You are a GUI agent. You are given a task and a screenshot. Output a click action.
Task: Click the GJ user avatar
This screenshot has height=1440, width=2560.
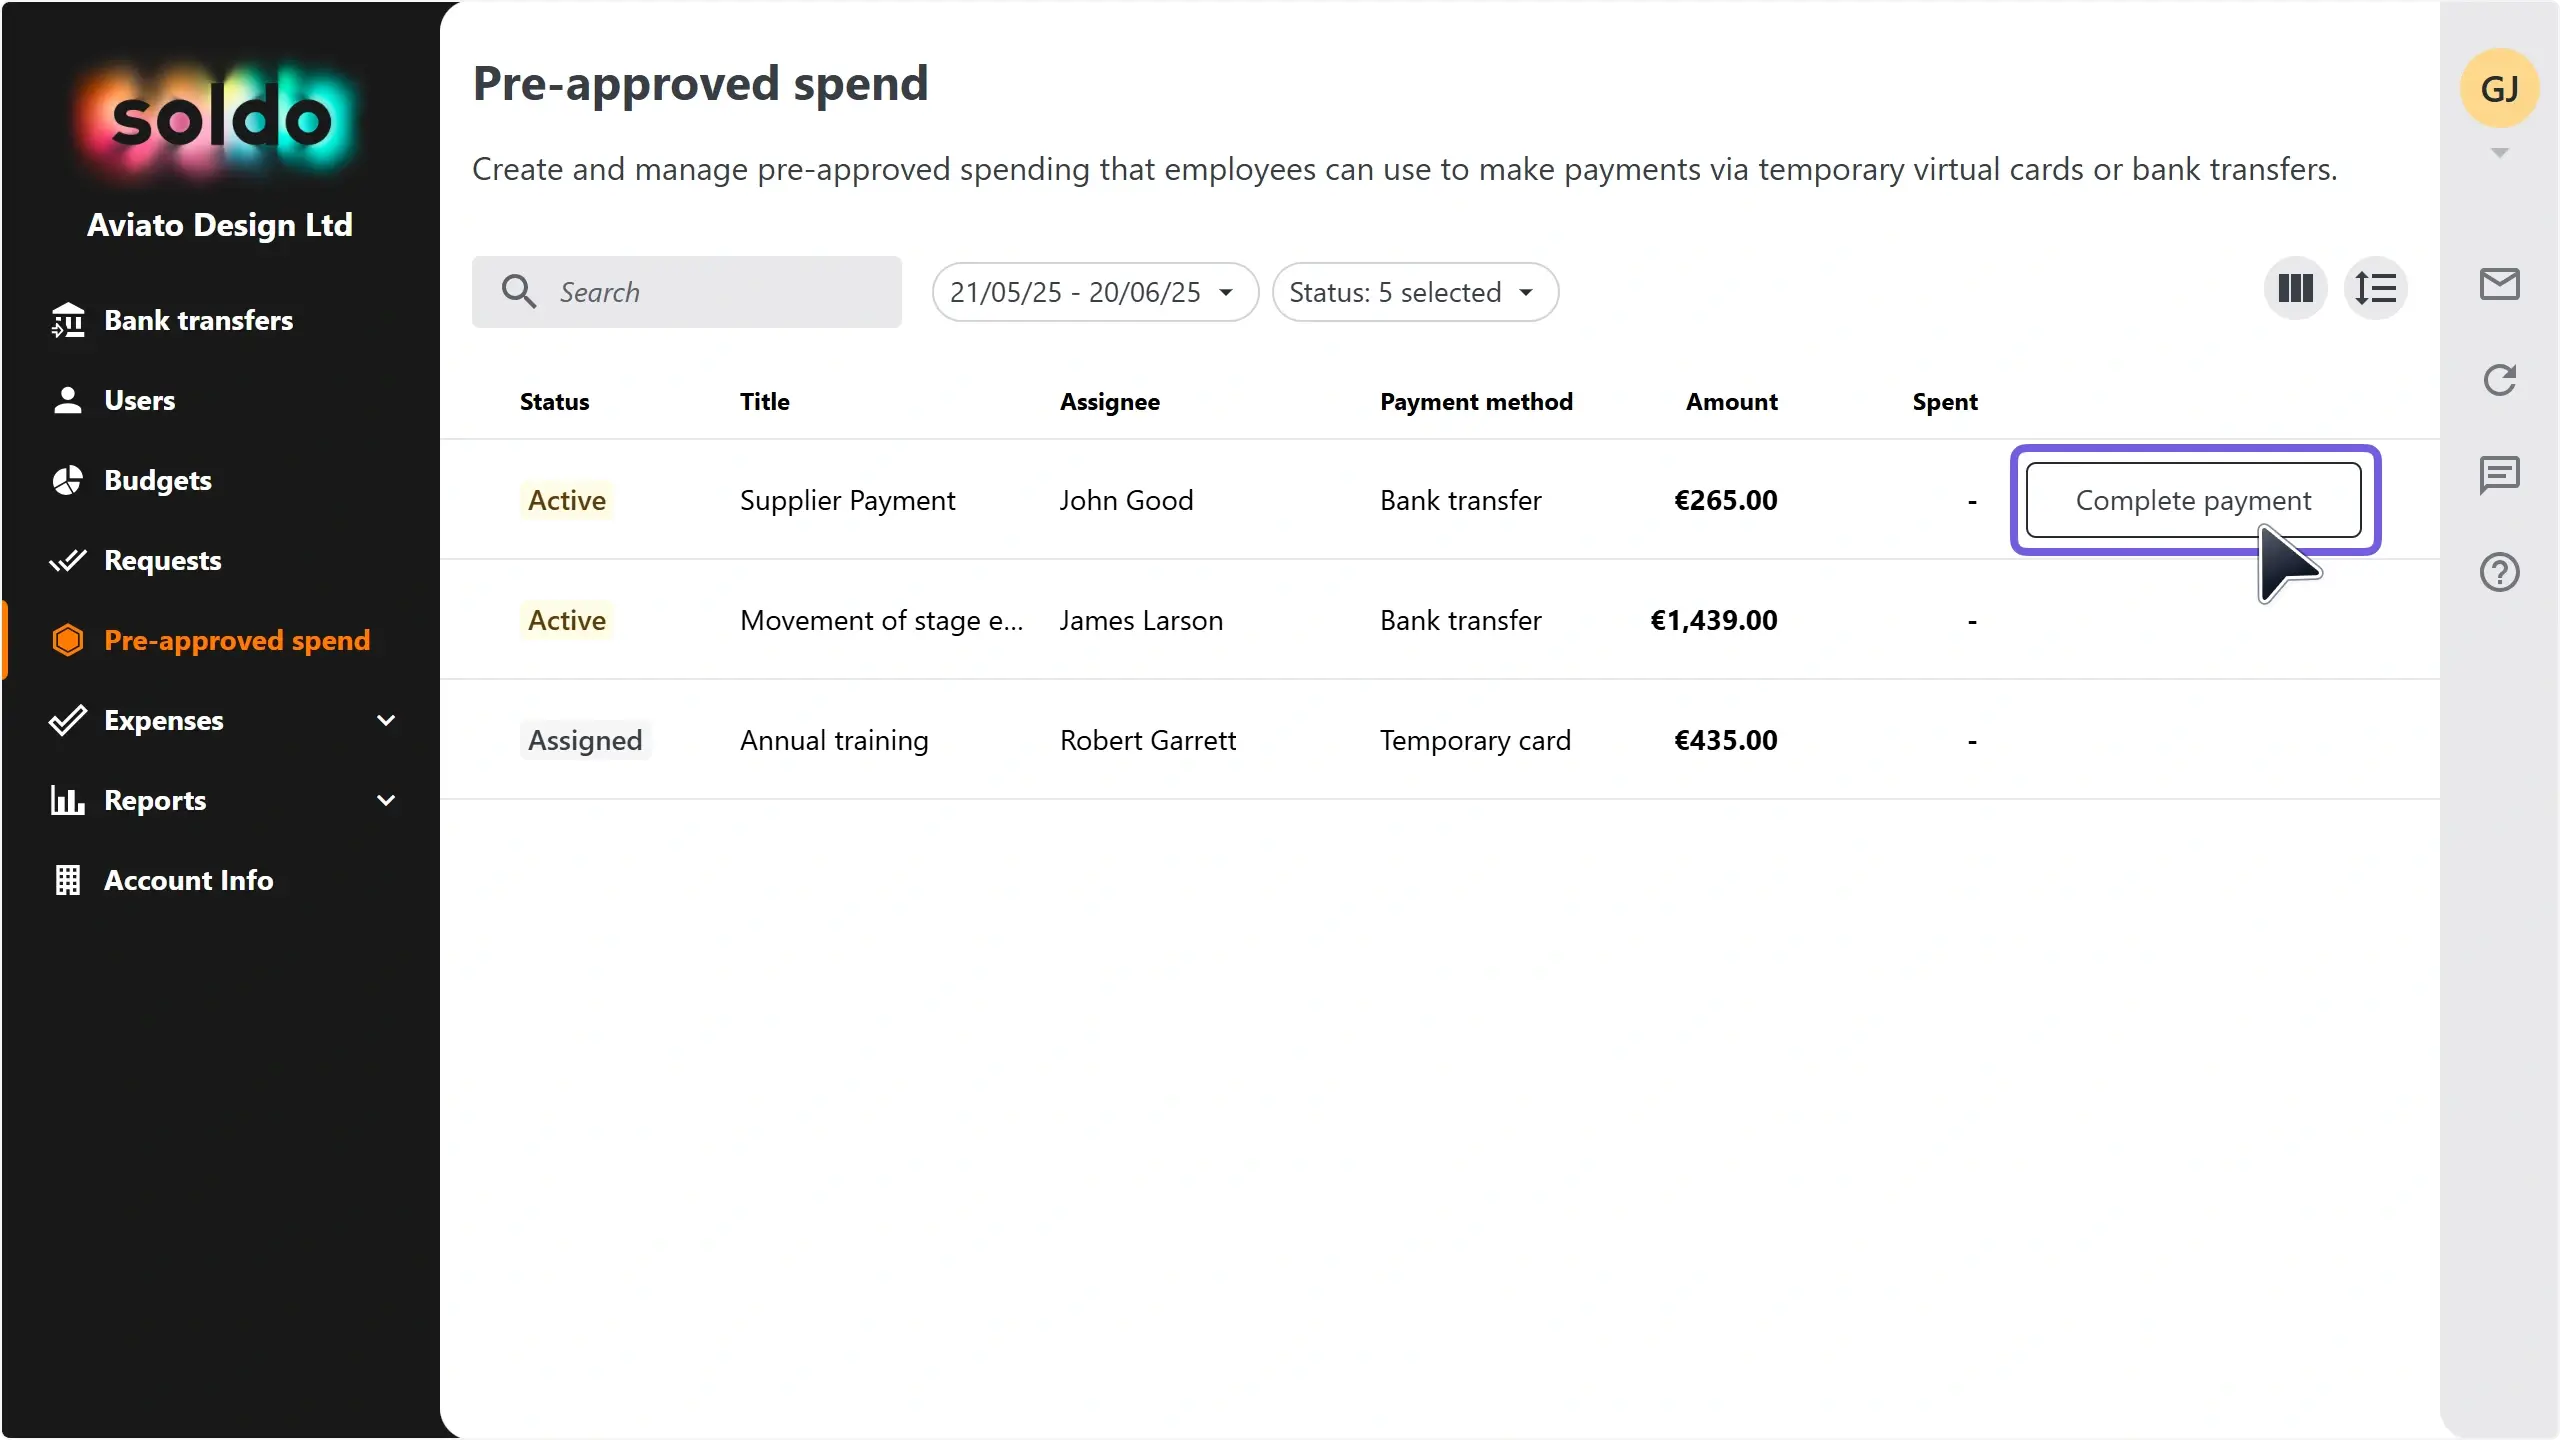tap(2499, 89)
